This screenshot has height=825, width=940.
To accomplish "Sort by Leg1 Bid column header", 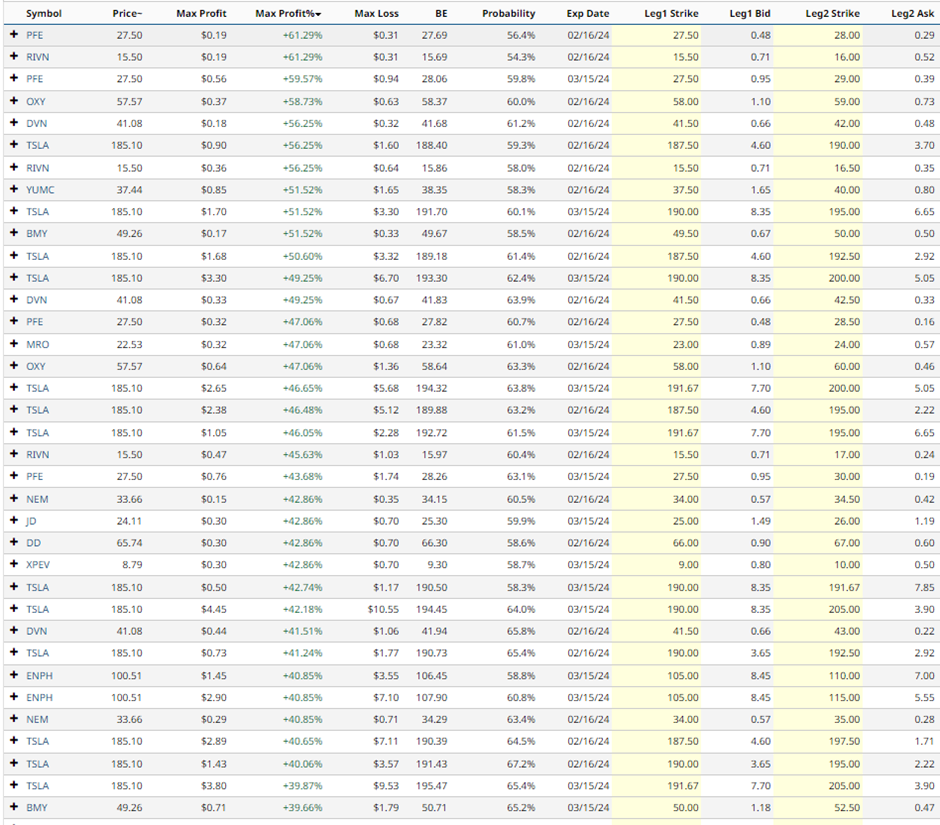I will 750,13.
